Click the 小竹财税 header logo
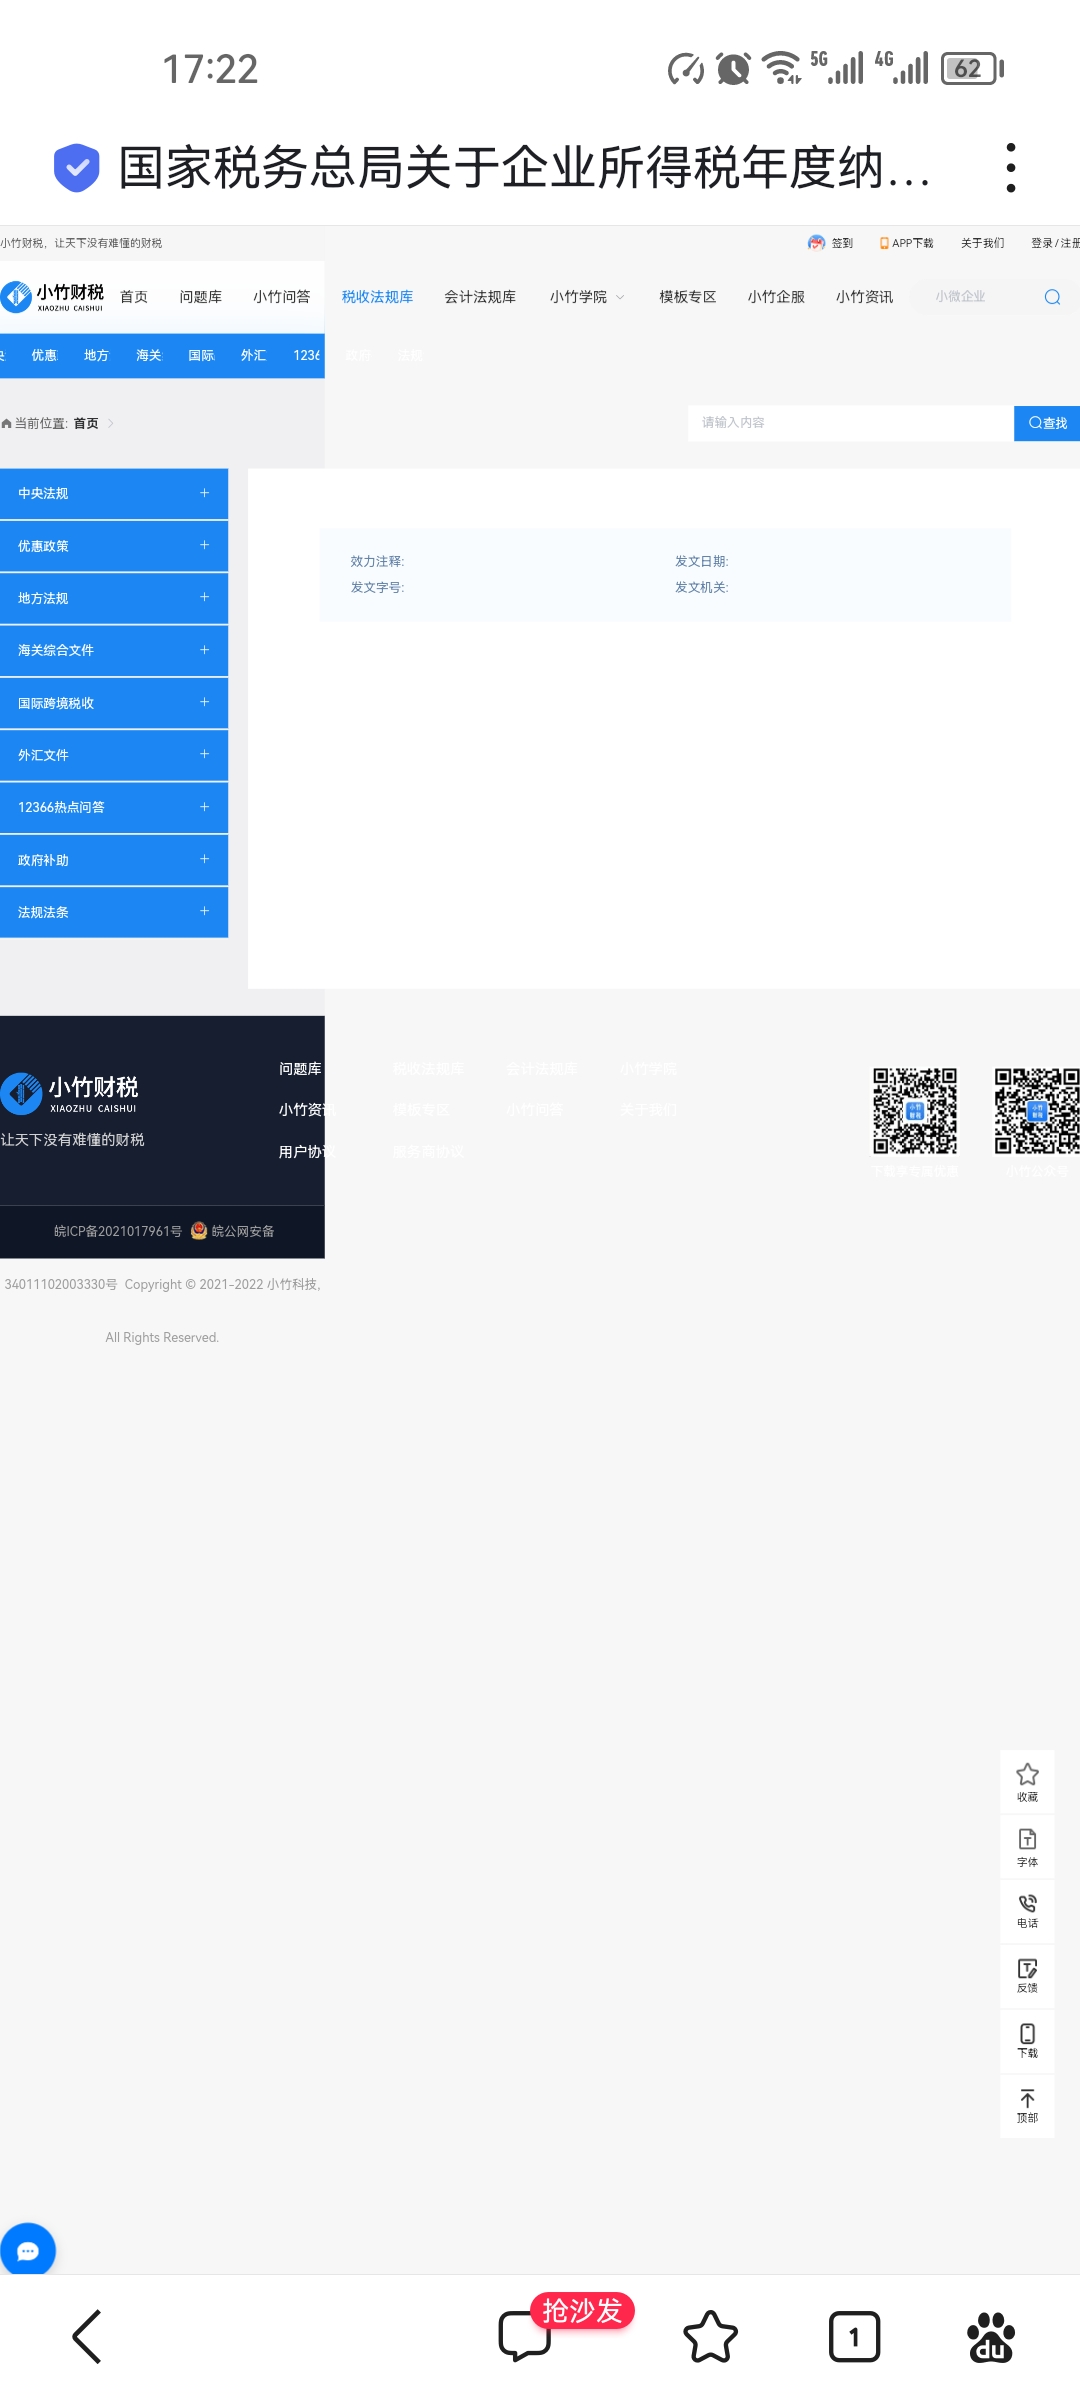Viewport: 1080px width, 2400px height. pyautogui.click(x=53, y=296)
